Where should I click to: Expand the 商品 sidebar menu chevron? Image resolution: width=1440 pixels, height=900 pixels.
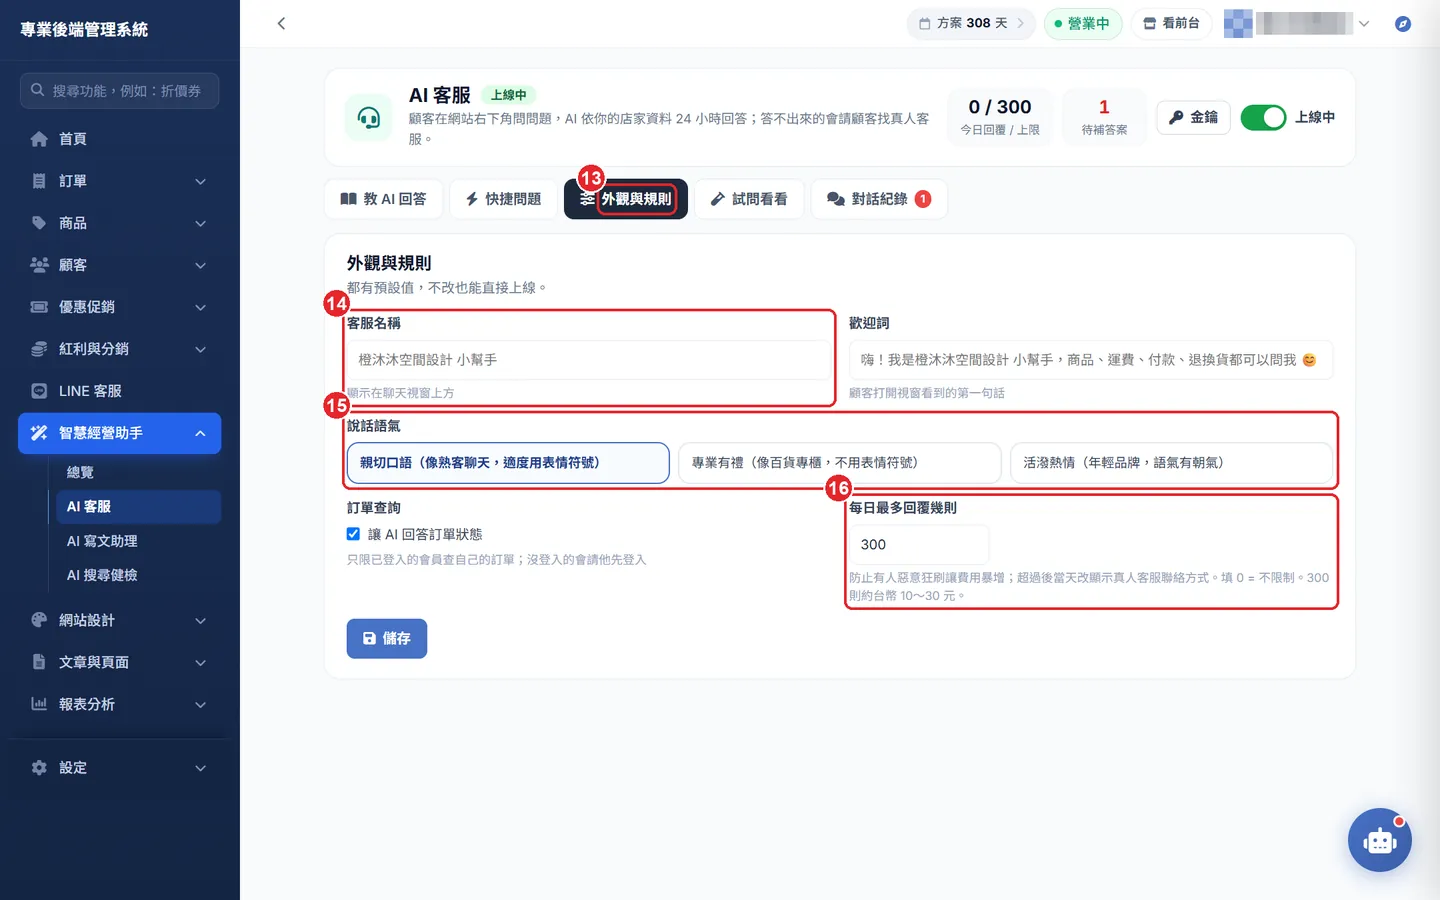click(200, 223)
